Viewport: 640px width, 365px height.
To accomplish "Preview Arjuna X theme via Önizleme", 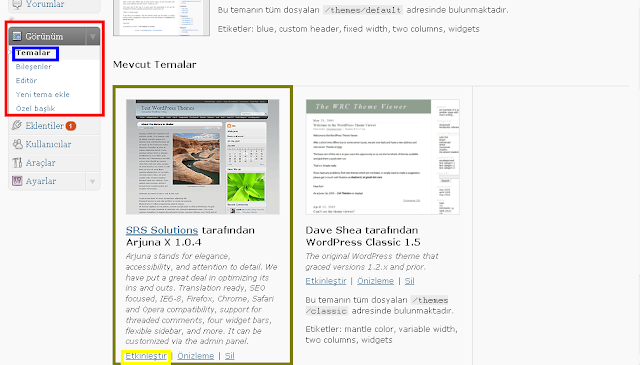I will pyautogui.click(x=196, y=356).
